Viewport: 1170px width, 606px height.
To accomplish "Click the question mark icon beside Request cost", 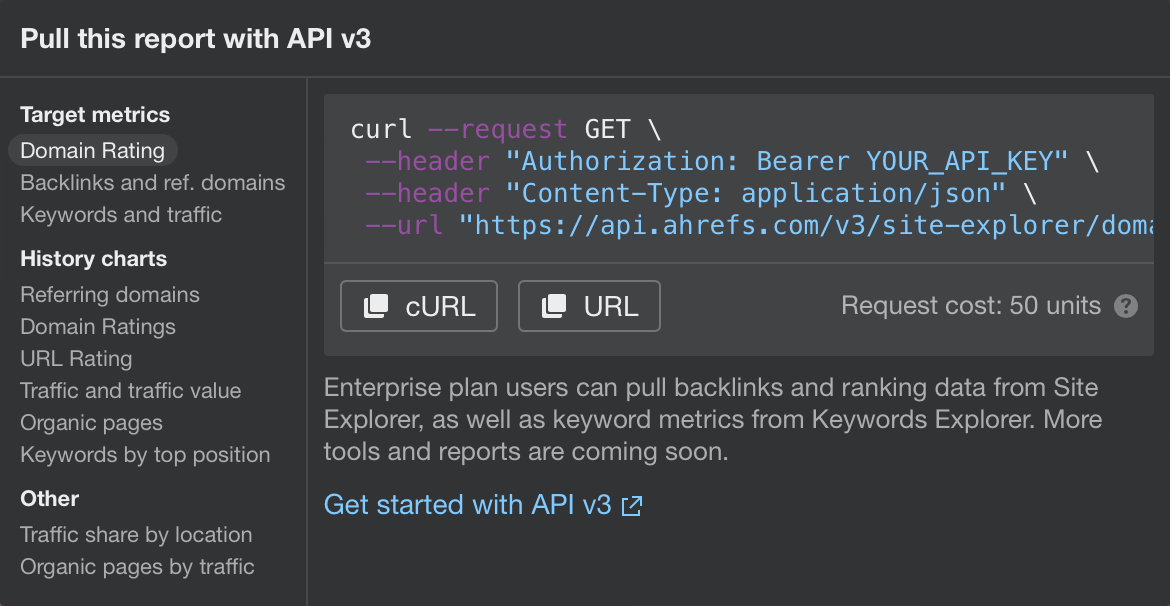I will click(x=1126, y=306).
